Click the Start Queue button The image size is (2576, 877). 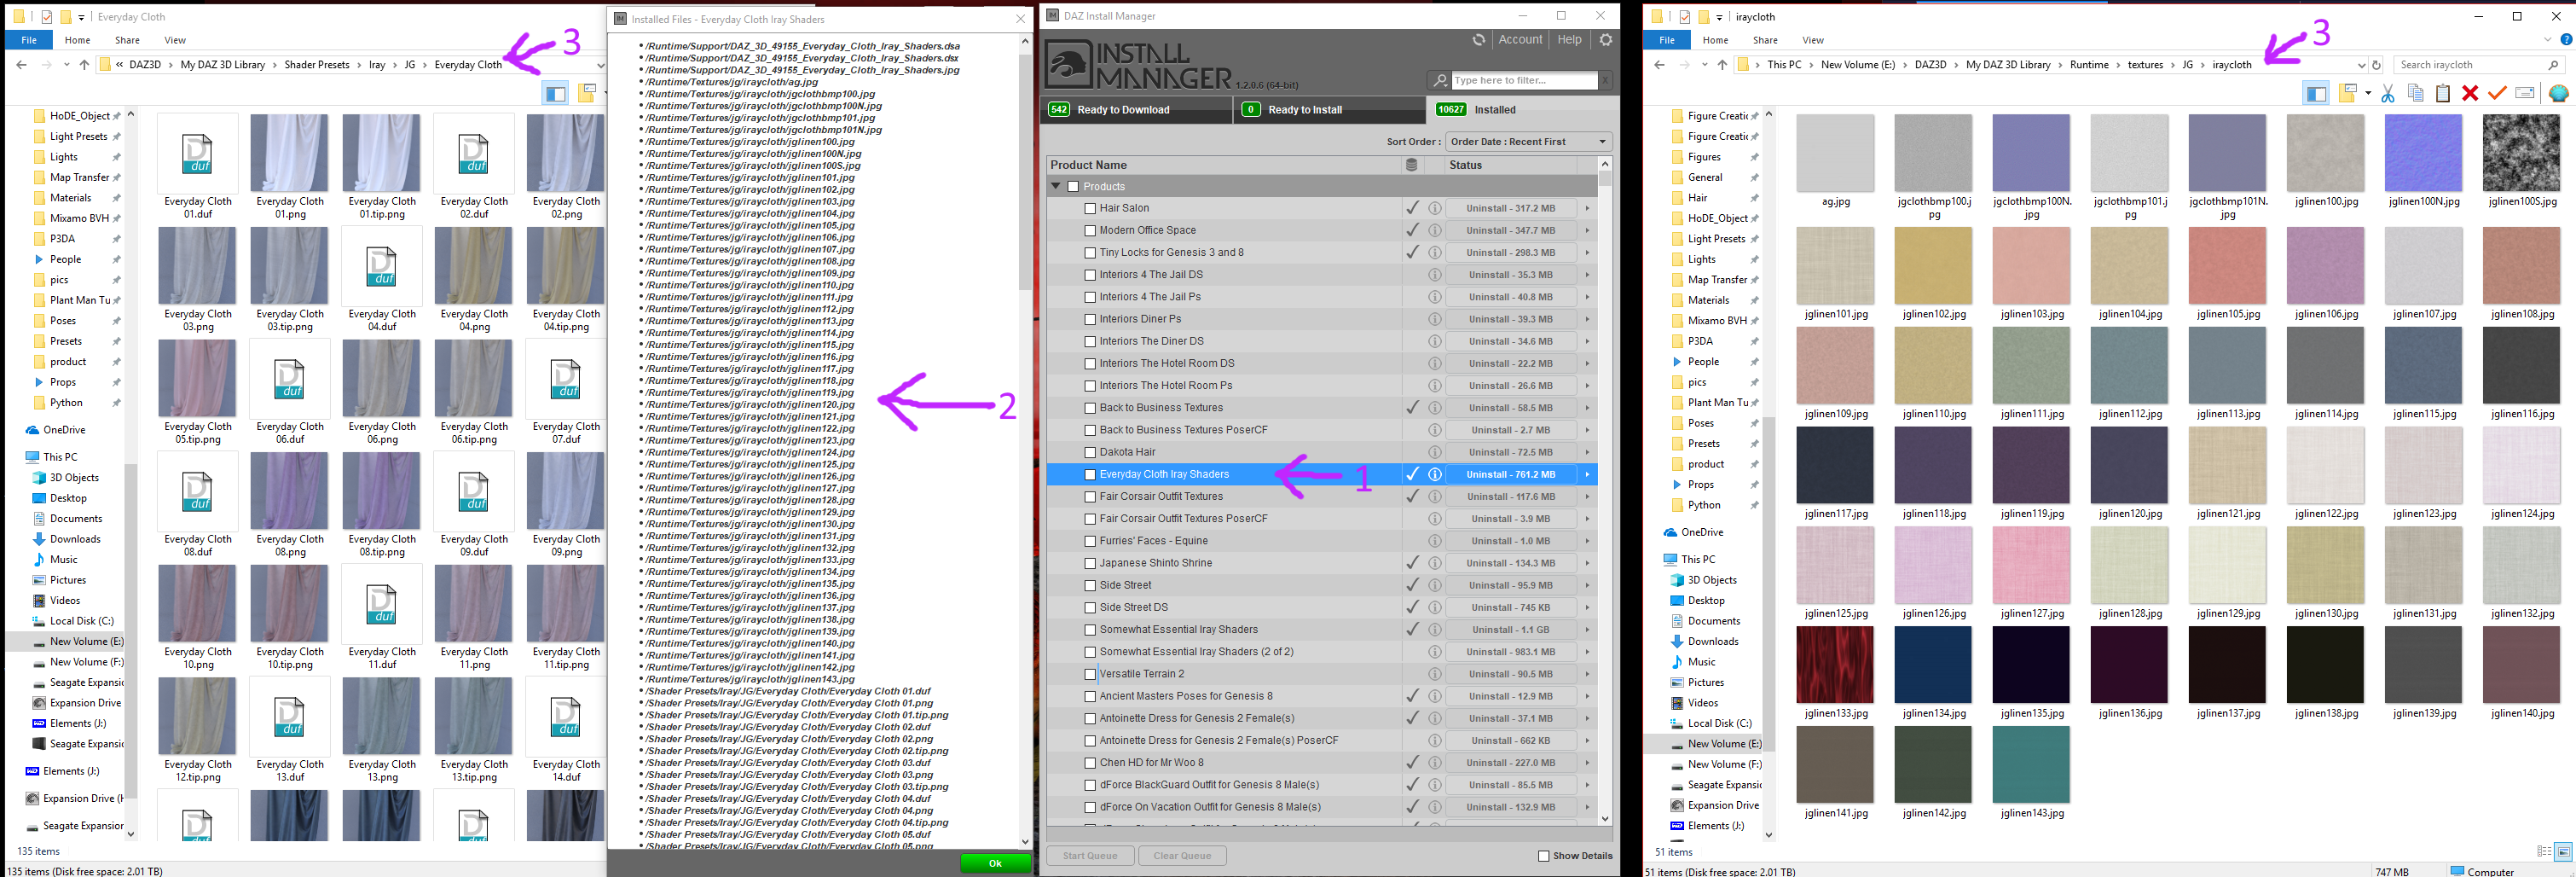pyautogui.click(x=1090, y=856)
